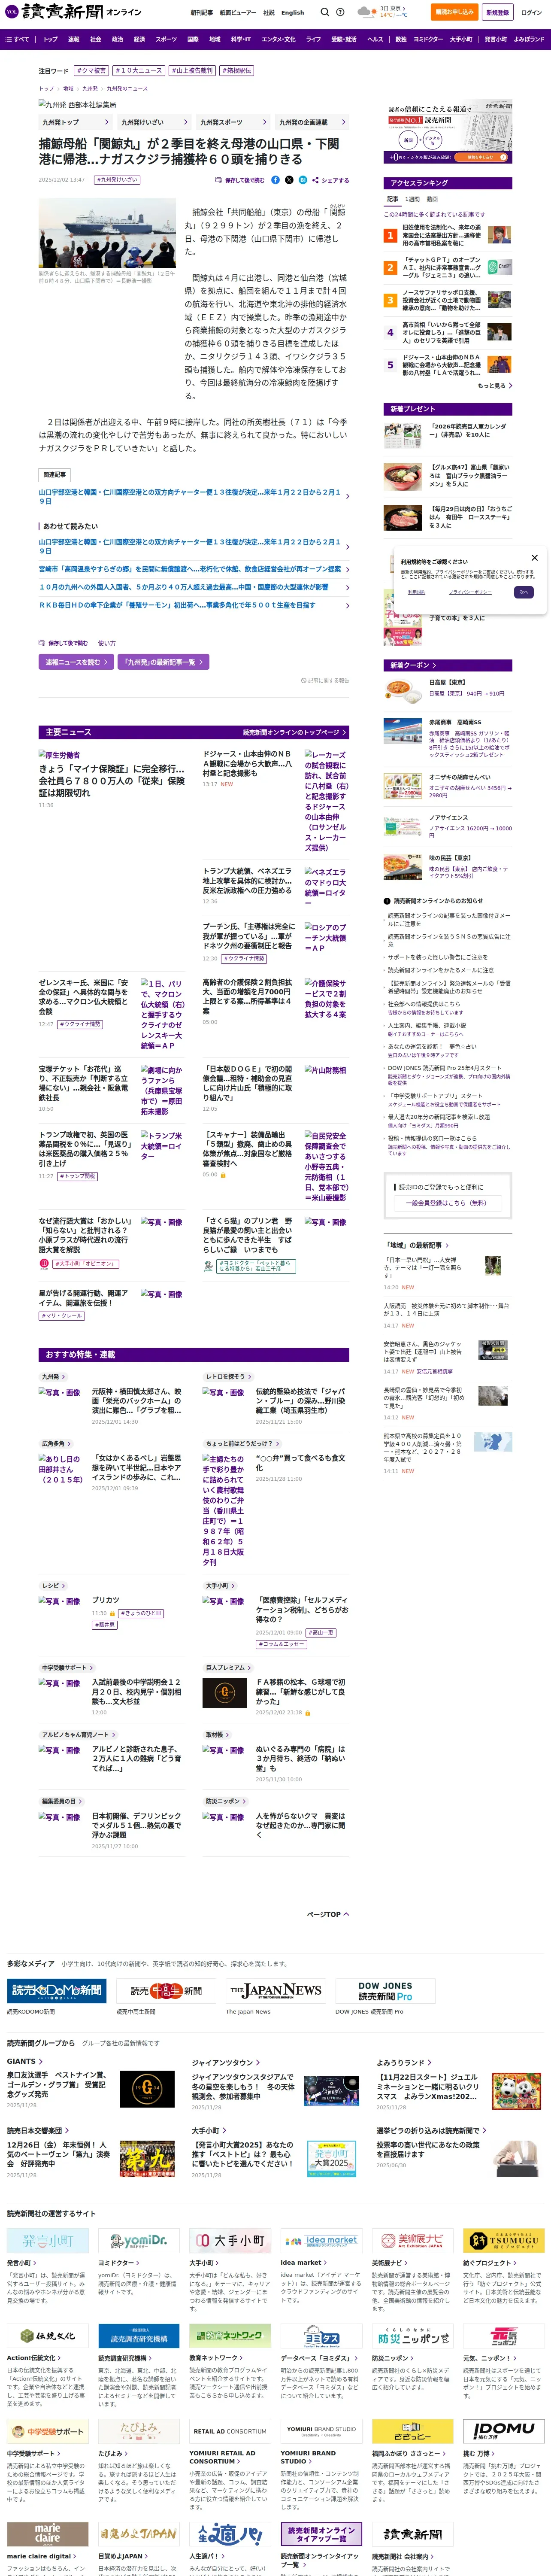551x2576 pixels.
Task: Open スポーツ in the purple nav bar
Action: point(166,39)
